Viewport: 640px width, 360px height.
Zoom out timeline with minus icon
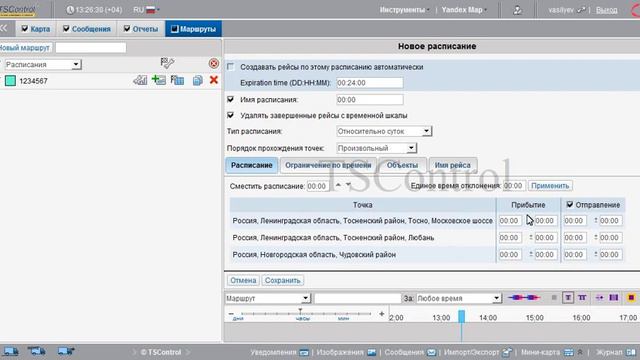point(231,314)
